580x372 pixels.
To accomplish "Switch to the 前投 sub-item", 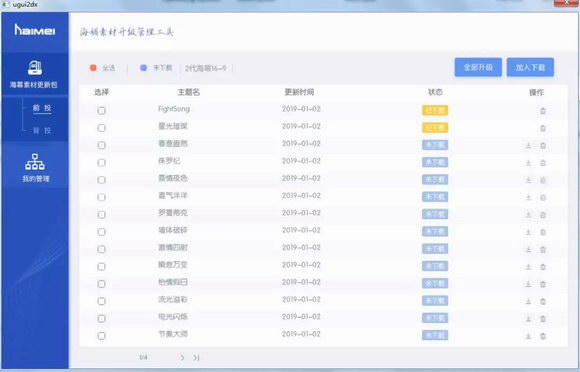I will pos(42,108).
